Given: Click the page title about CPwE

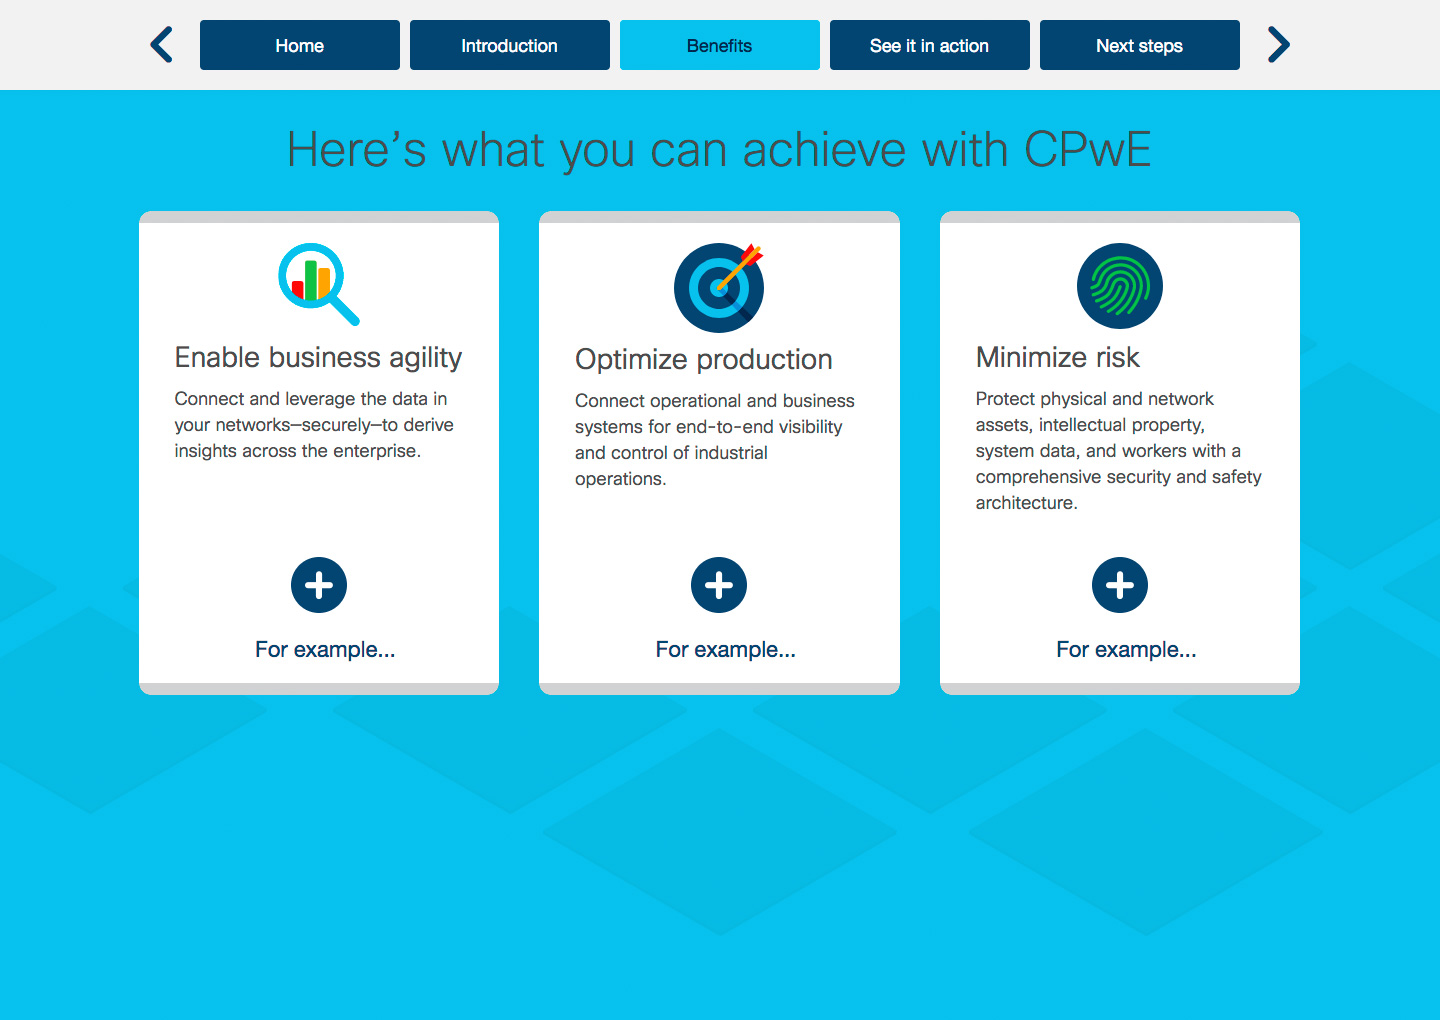Looking at the screenshot, I should point(719,150).
